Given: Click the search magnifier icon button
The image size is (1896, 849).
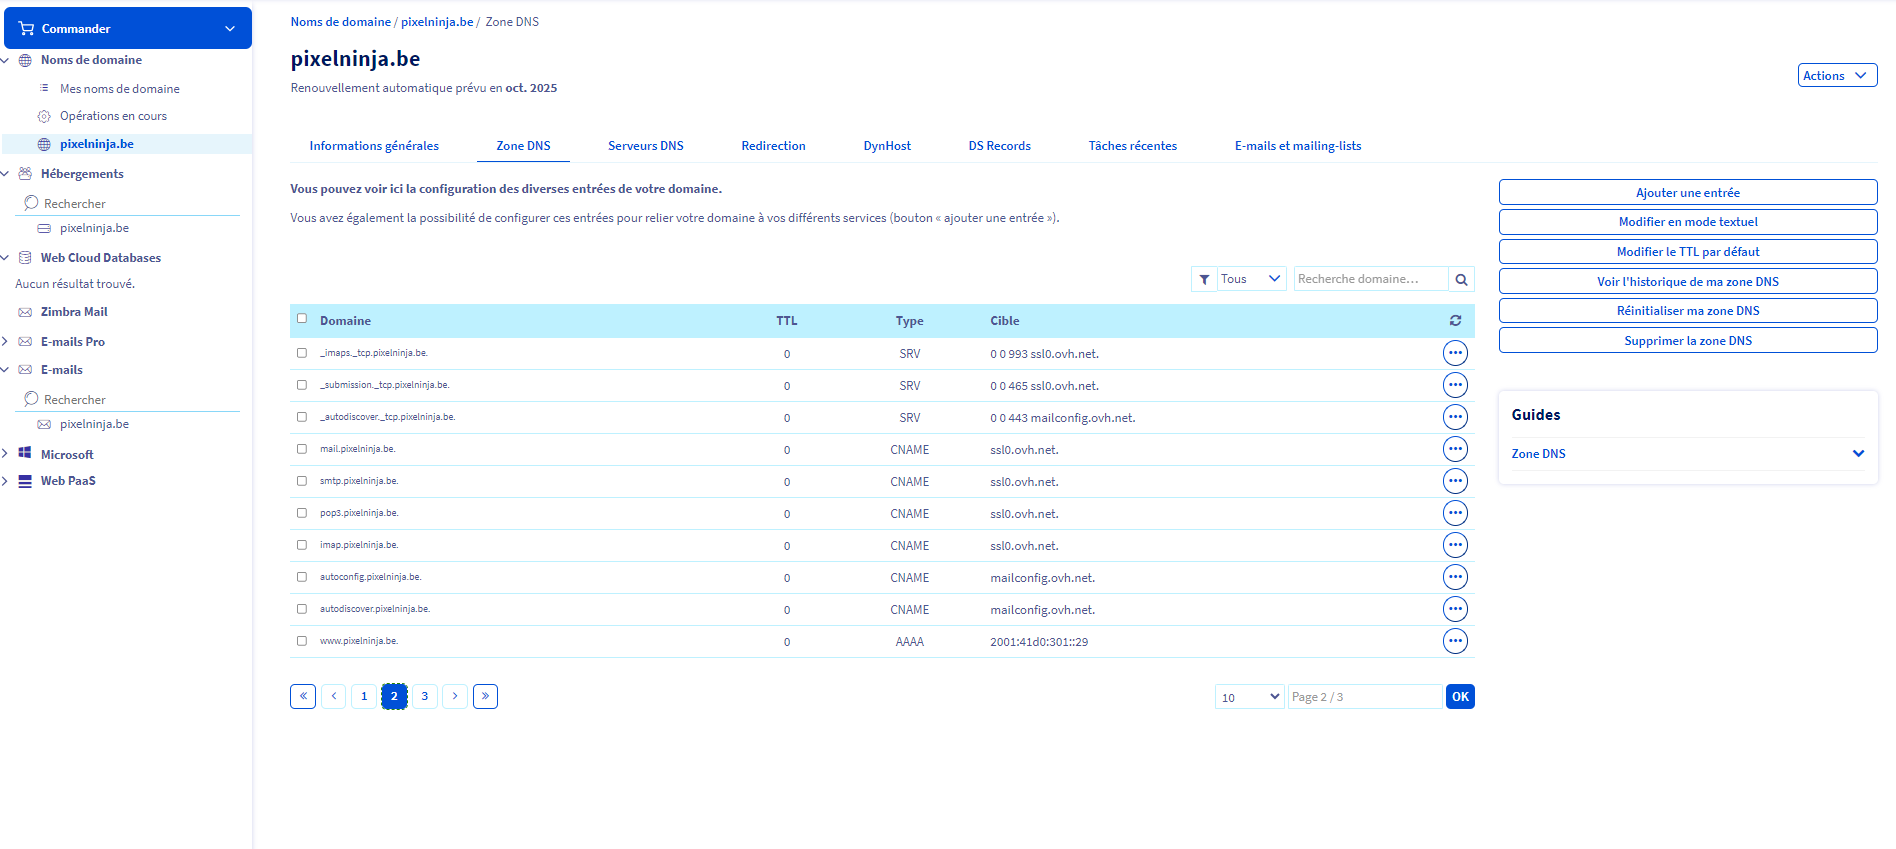Looking at the screenshot, I should (1461, 280).
